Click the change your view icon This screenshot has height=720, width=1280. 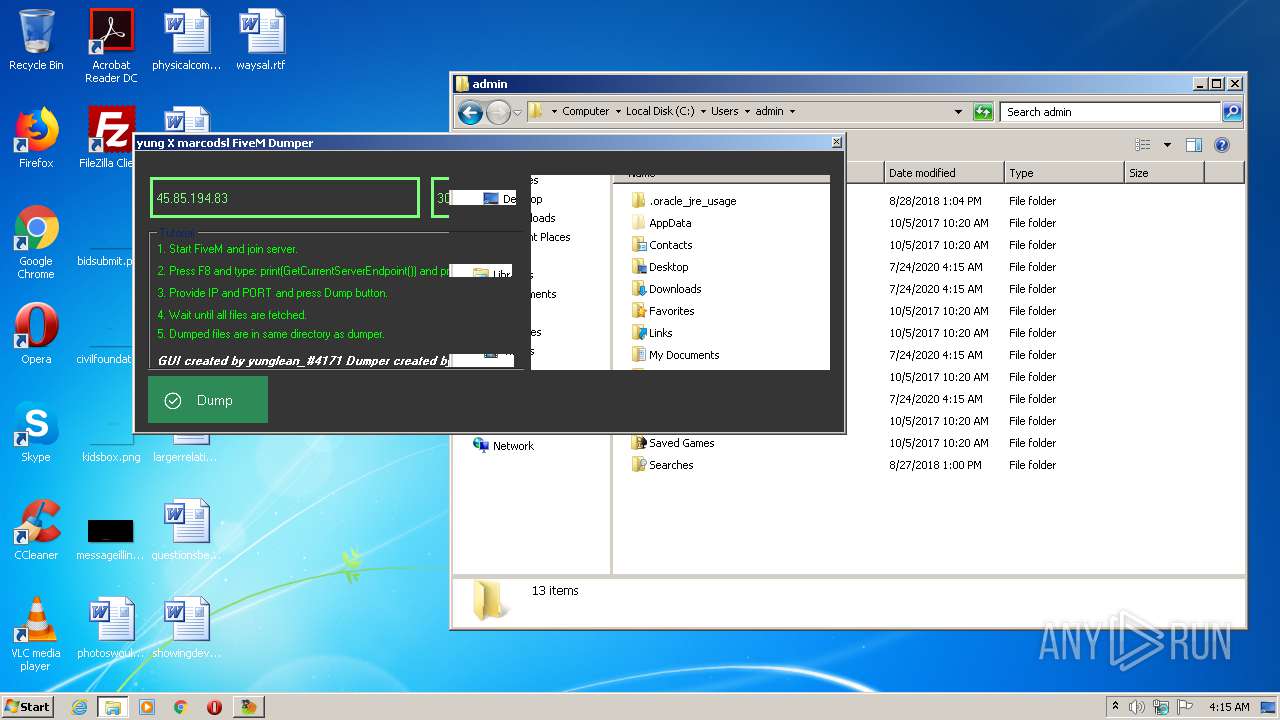pyautogui.click(x=1143, y=145)
